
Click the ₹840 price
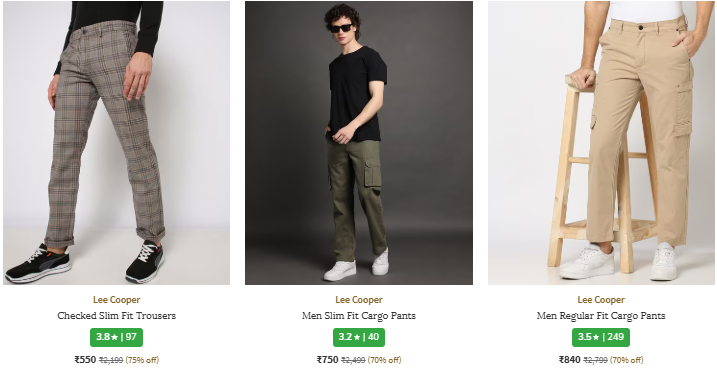tap(570, 360)
